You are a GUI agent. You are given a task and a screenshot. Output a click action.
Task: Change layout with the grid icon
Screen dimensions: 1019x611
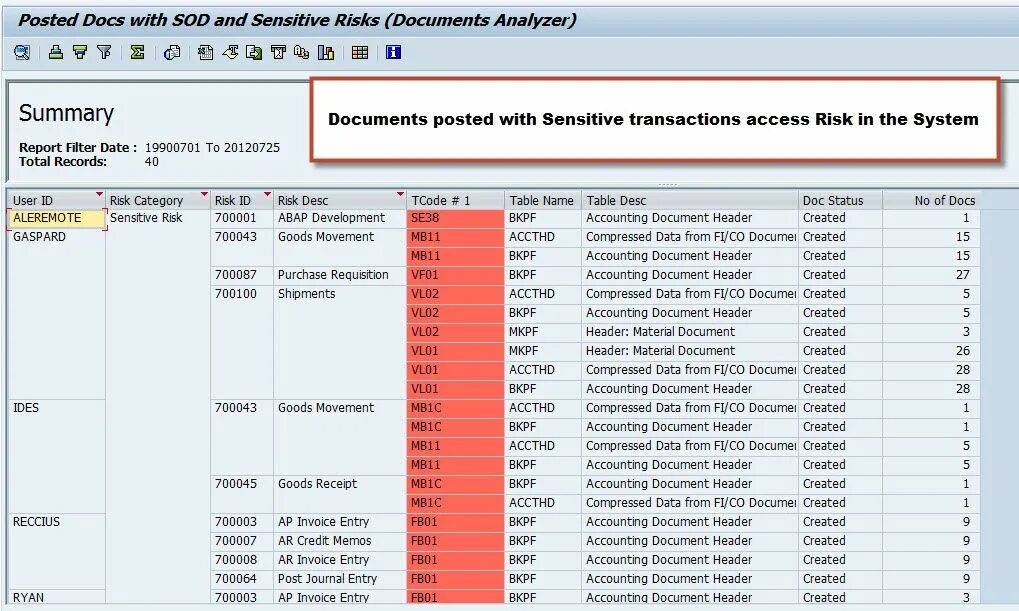point(360,53)
